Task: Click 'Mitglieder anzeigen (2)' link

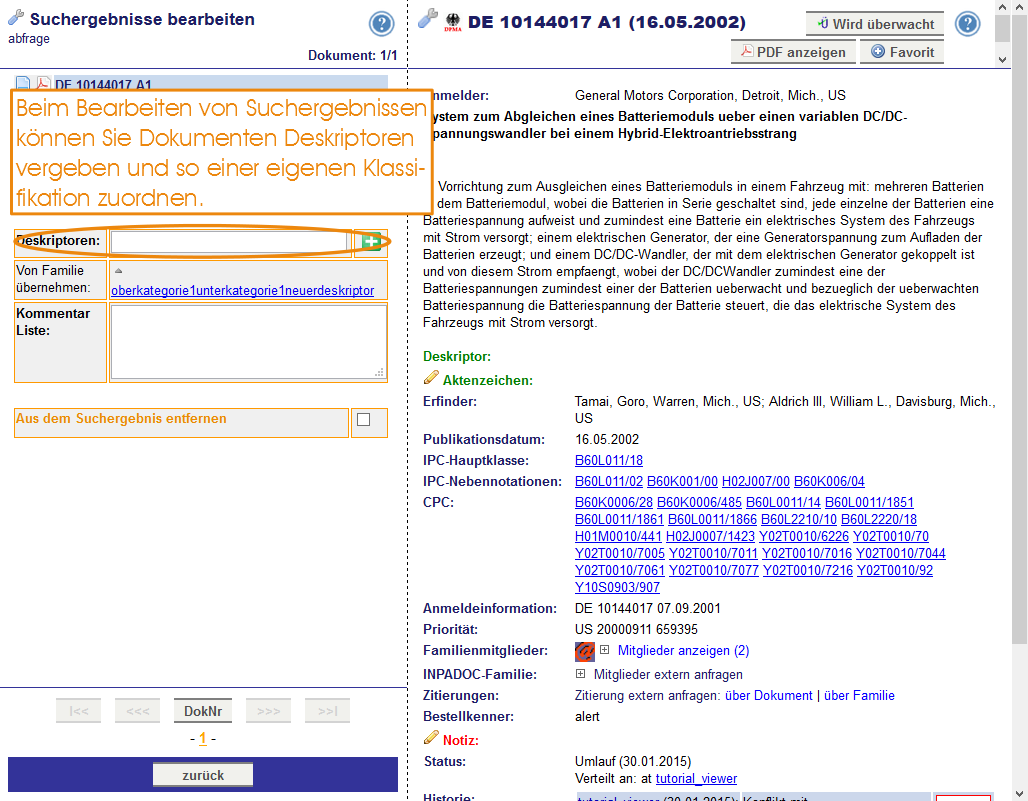Action: pyautogui.click(x=683, y=650)
